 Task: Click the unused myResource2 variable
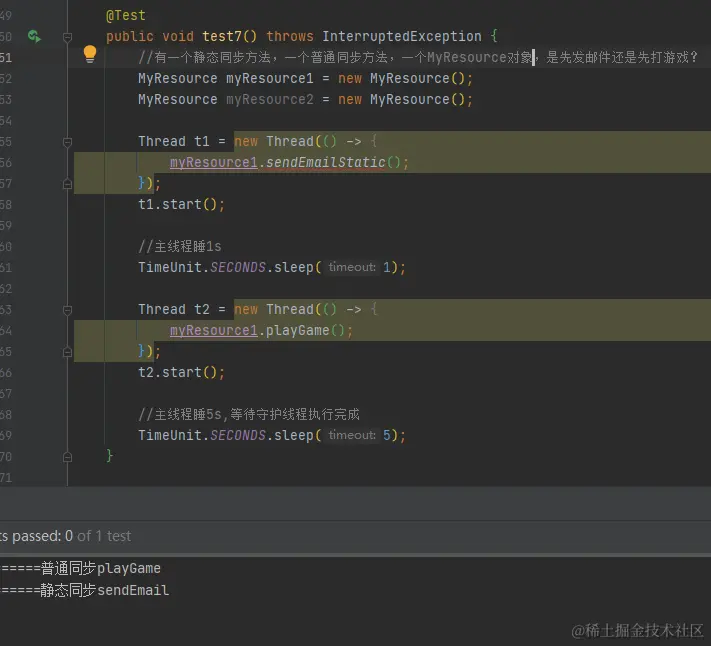270,99
